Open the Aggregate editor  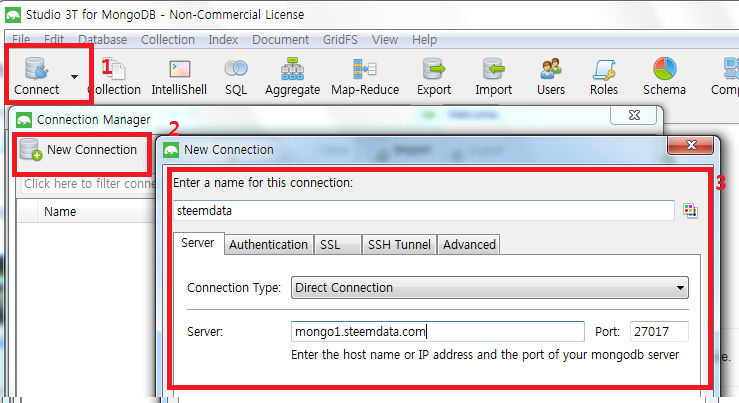point(292,76)
